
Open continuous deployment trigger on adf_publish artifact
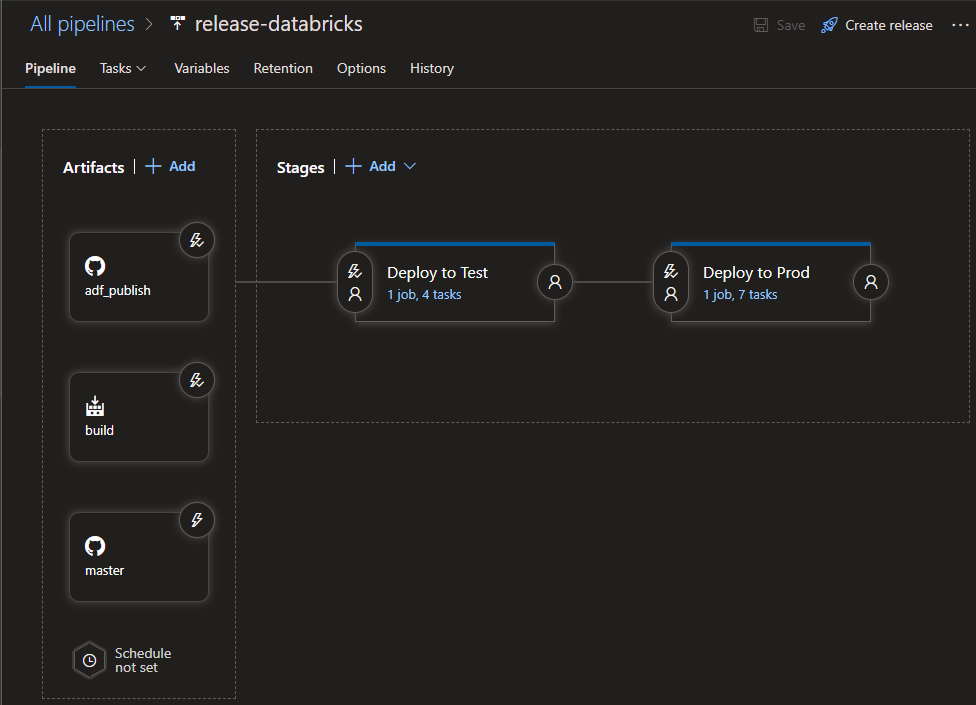coord(197,240)
